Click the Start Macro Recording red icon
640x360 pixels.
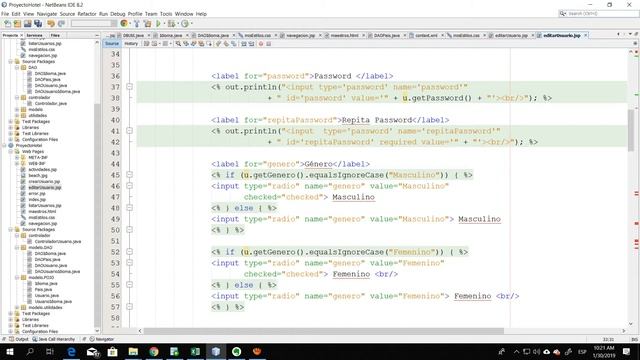[x=261, y=44]
